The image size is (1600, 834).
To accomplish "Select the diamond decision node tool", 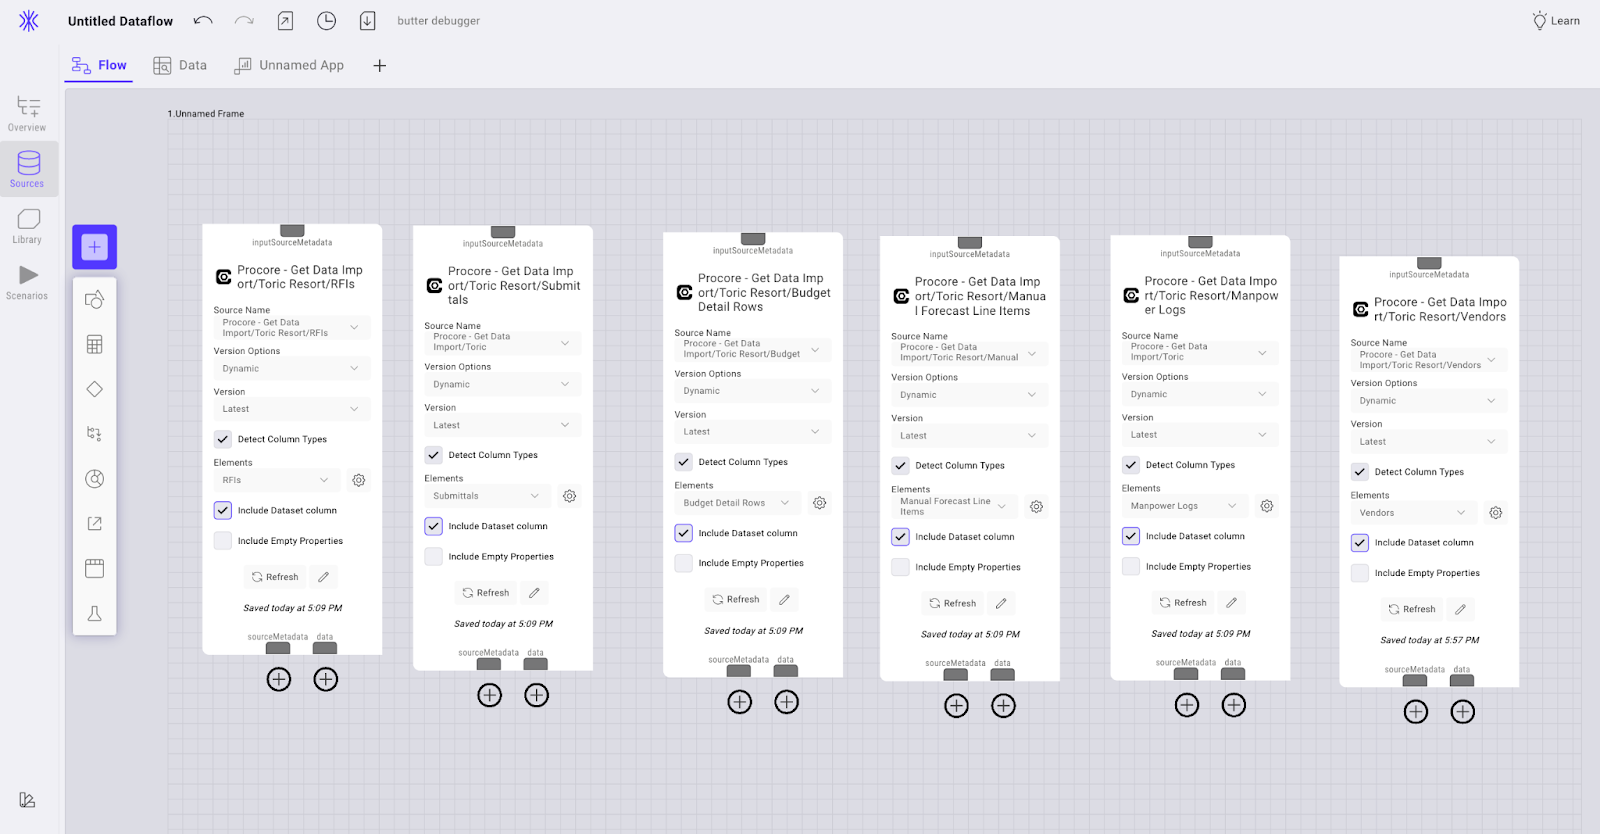I will point(95,389).
